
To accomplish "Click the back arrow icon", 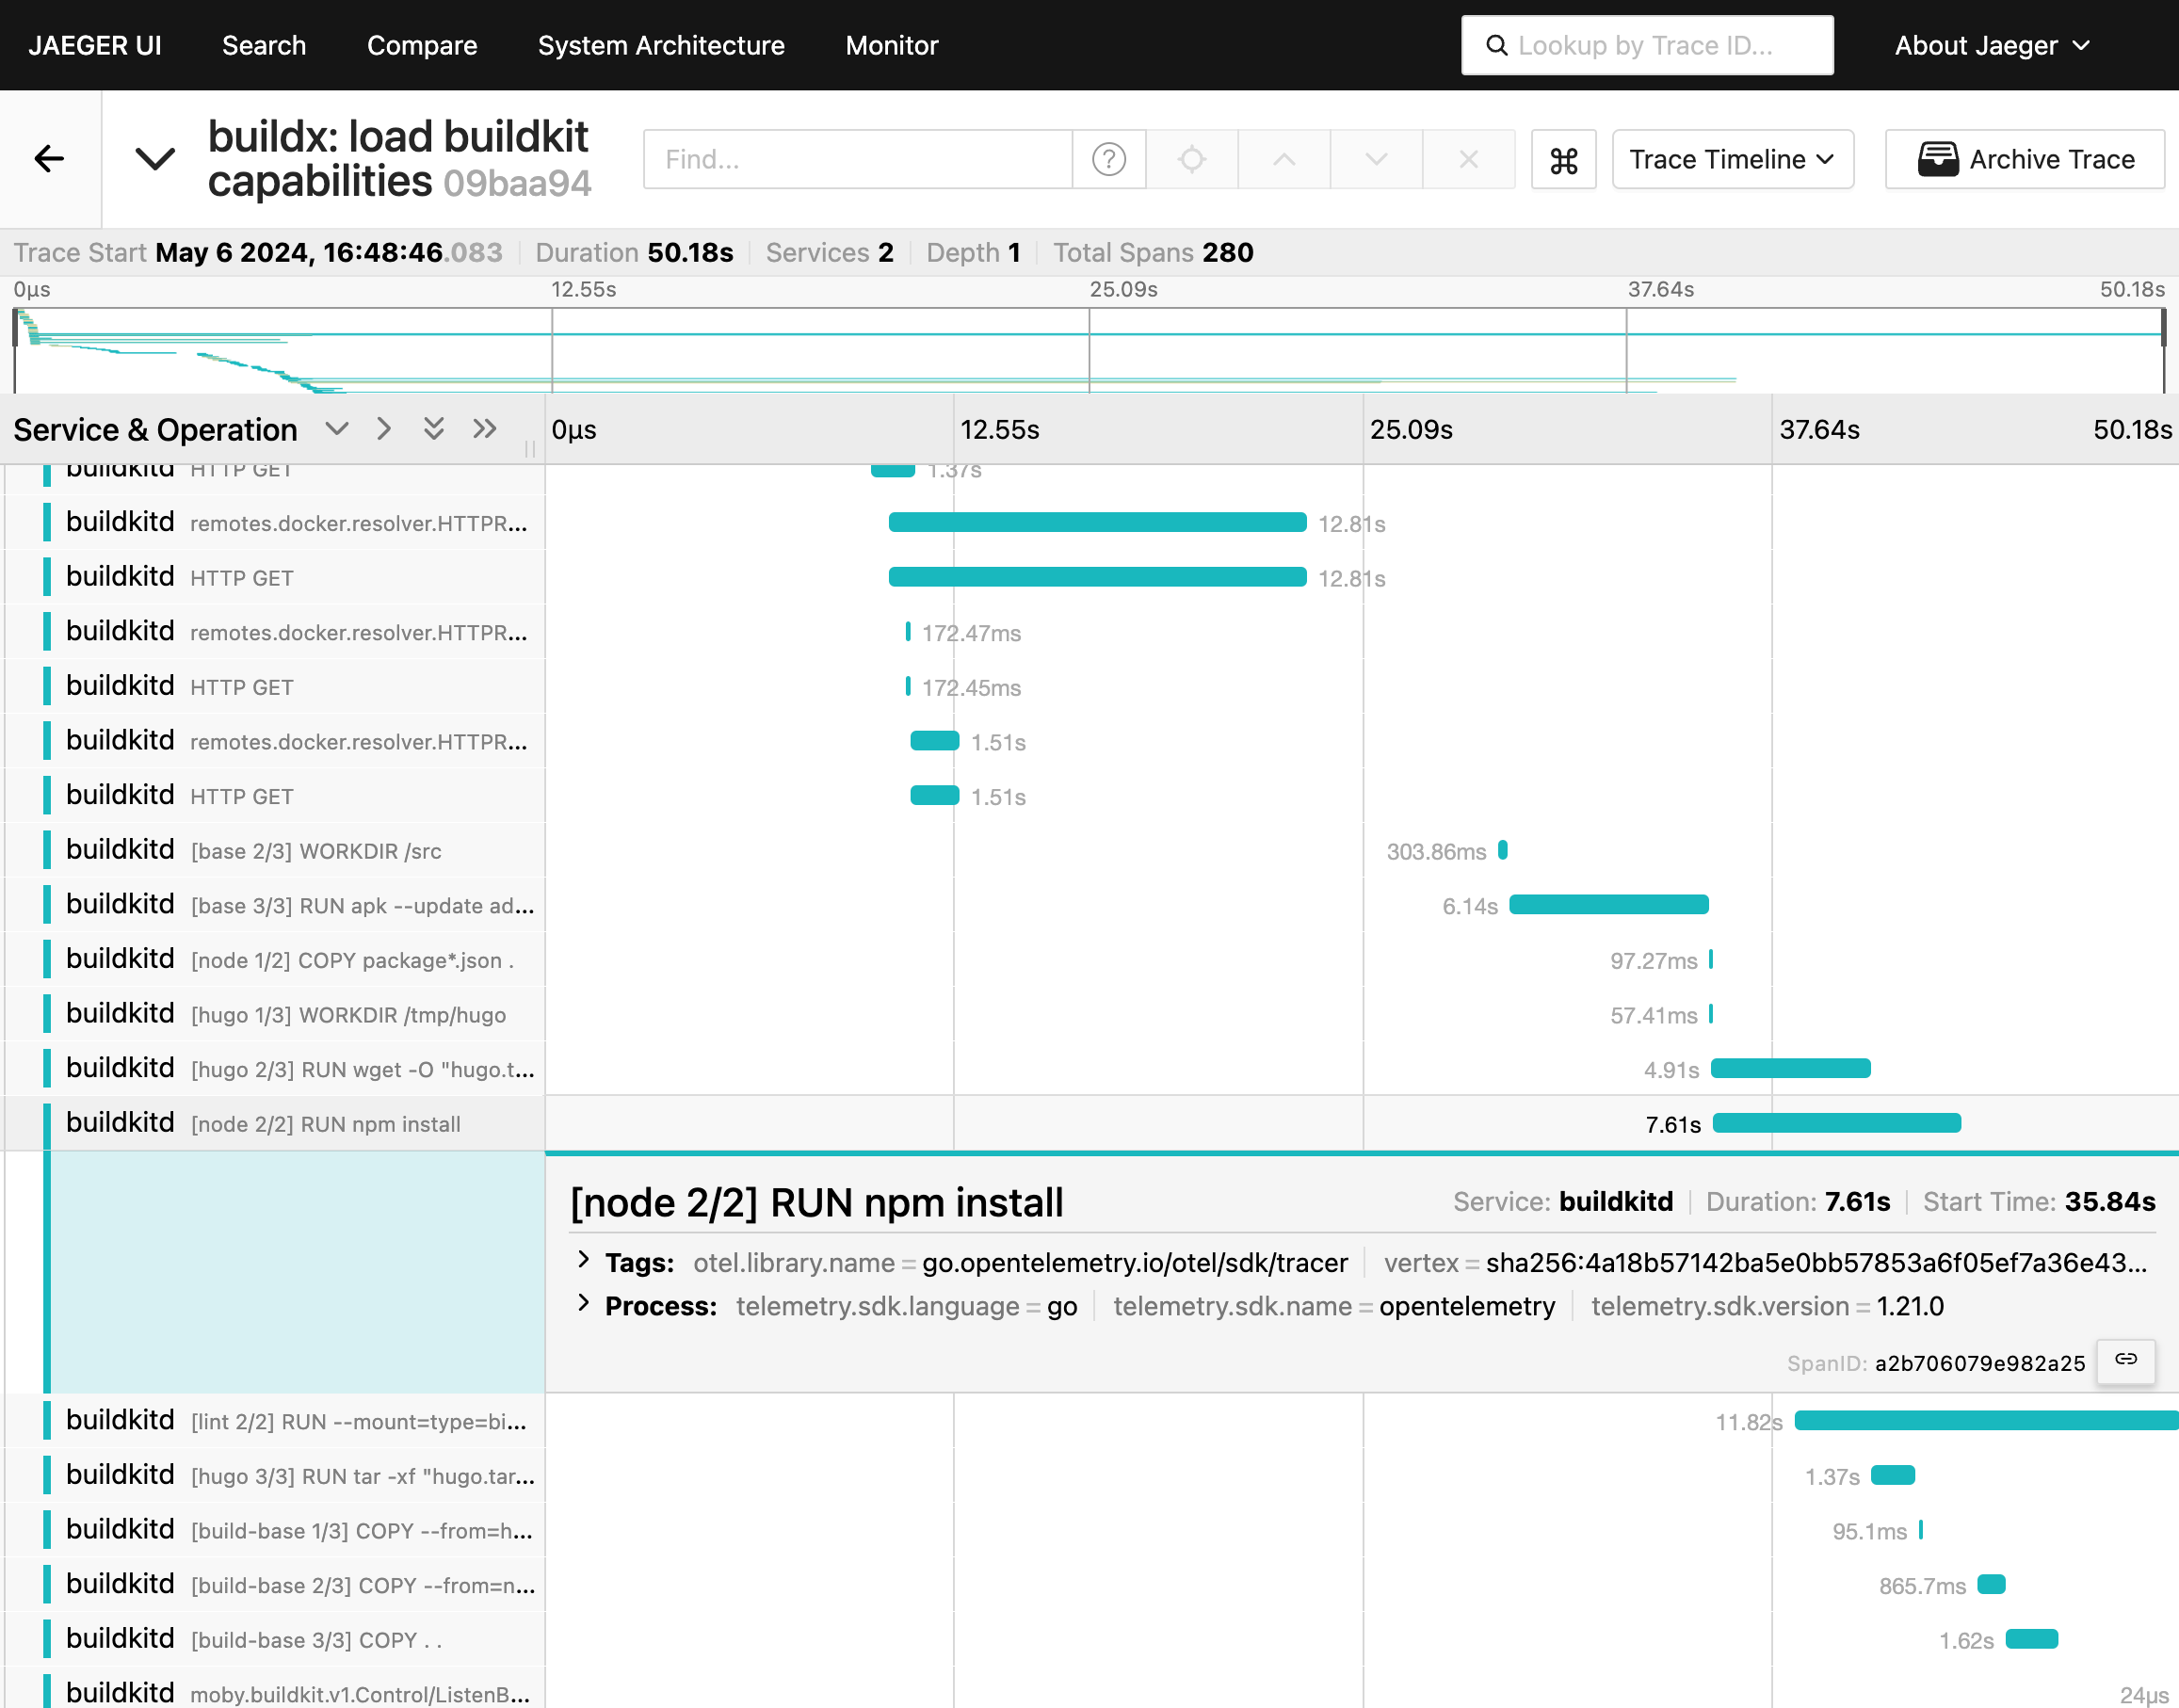I will pos(49,159).
